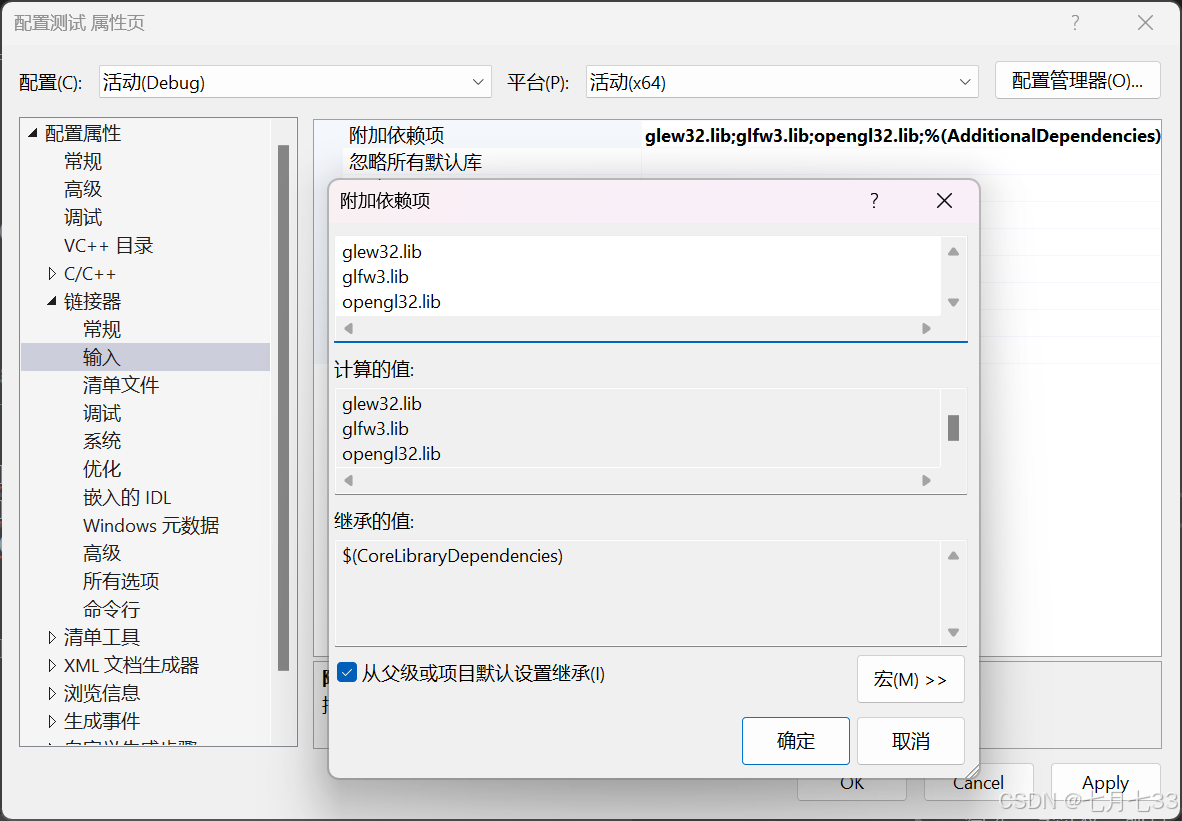Expand the C/C++ tree node
The height and width of the screenshot is (821, 1182).
(x=52, y=272)
